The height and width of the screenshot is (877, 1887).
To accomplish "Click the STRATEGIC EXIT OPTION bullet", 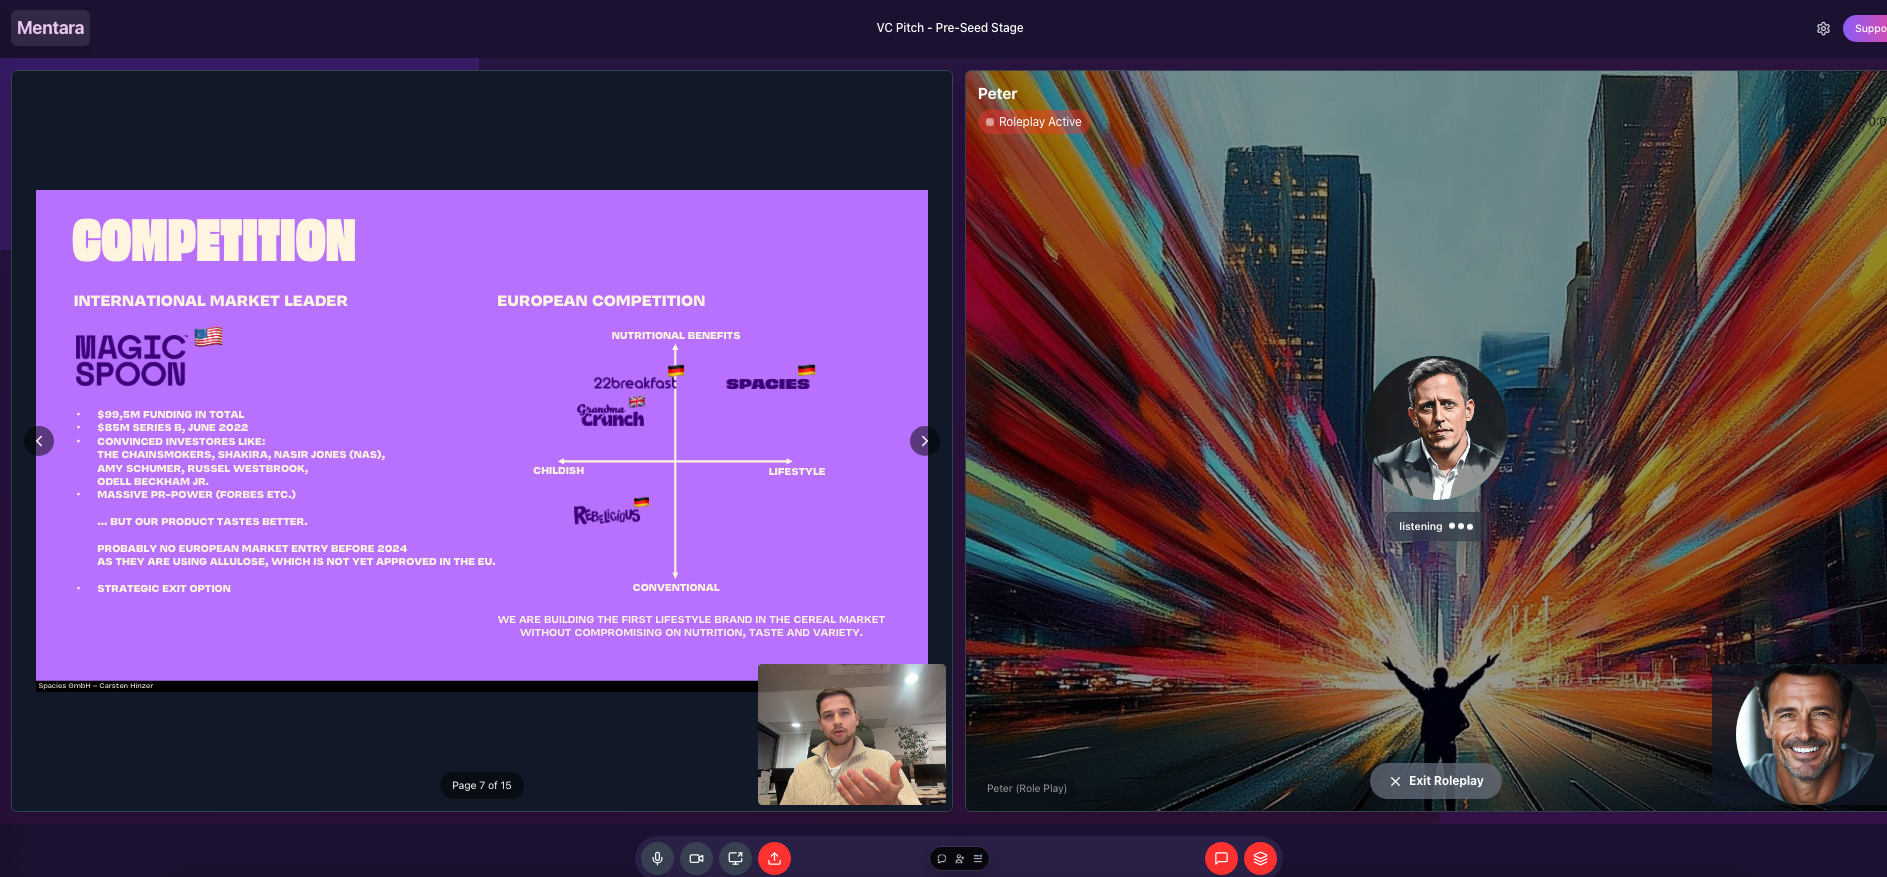I will (164, 589).
